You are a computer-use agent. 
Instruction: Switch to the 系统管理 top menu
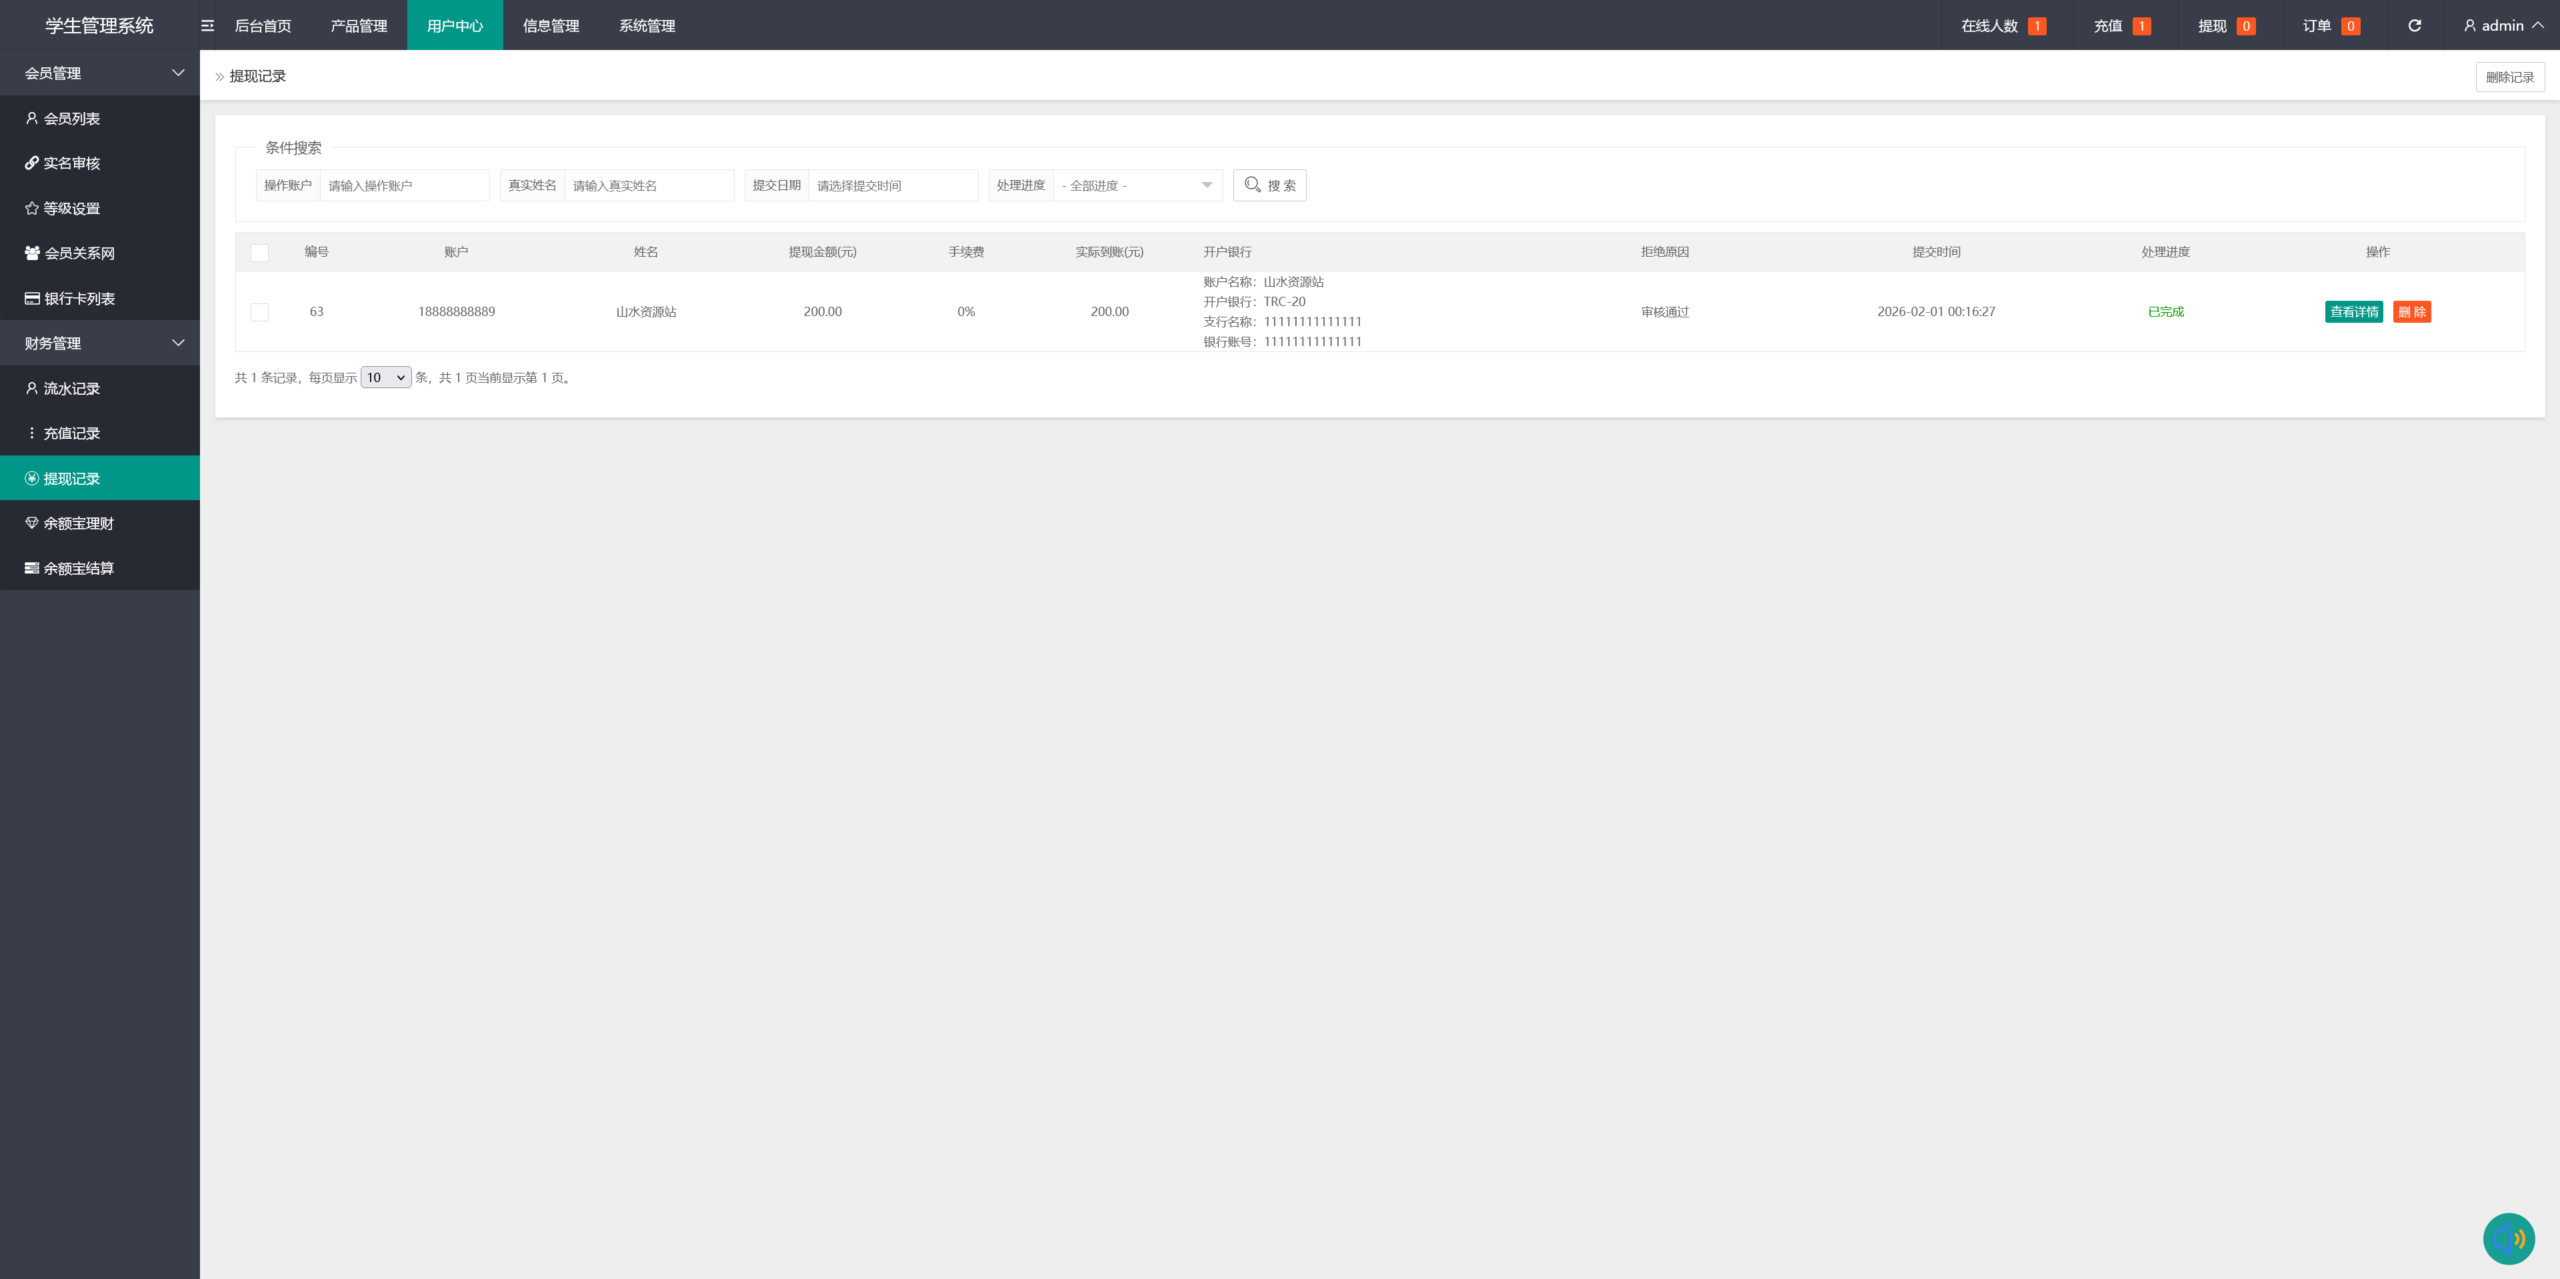[646, 26]
